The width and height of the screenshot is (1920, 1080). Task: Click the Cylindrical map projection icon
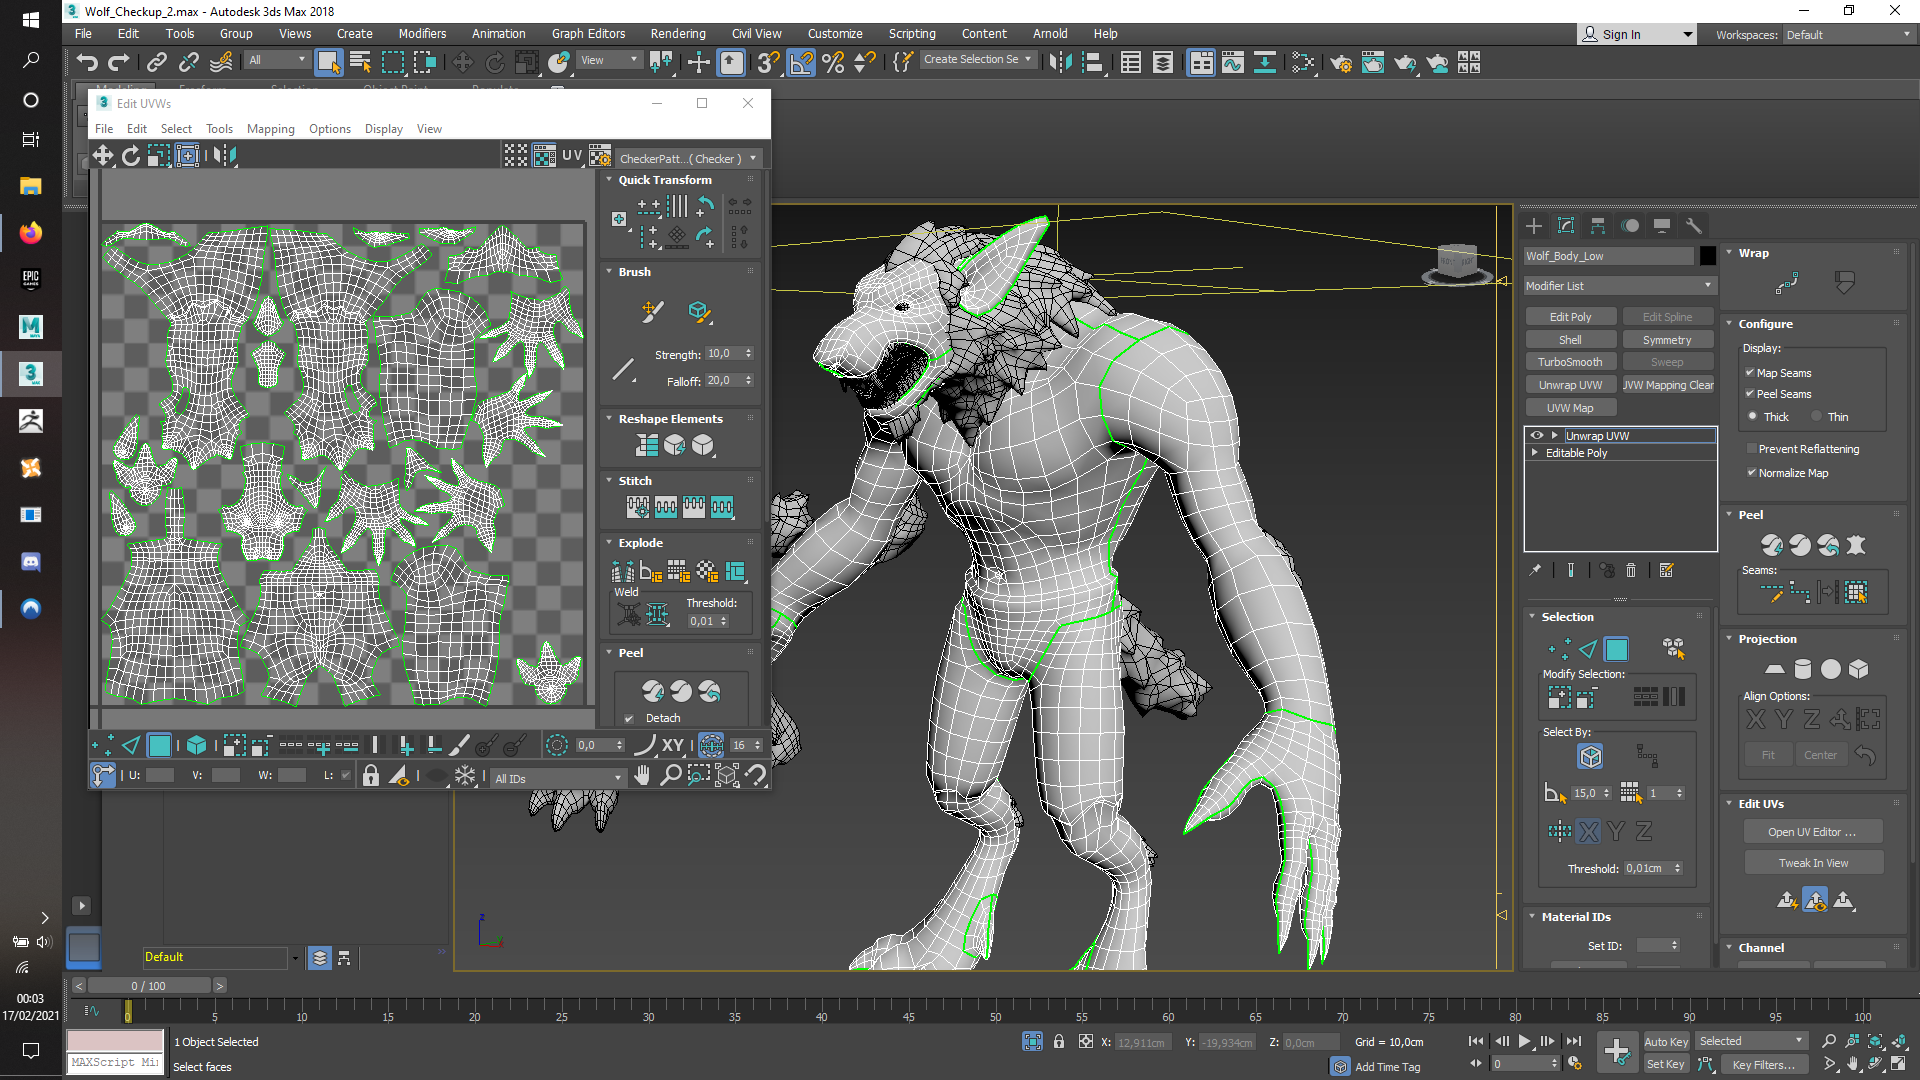pos(1803,669)
